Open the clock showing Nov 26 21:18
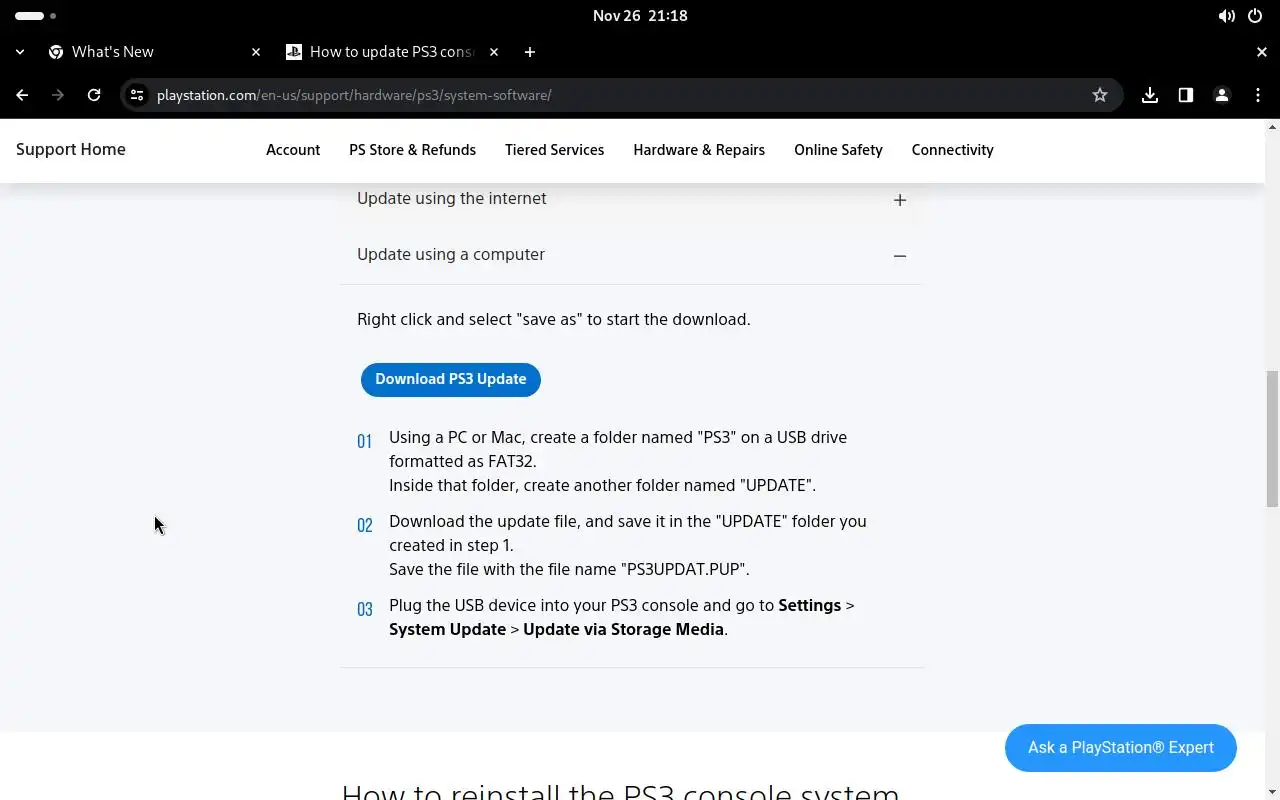Screen dimensions: 1280x800 click(x=640, y=16)
